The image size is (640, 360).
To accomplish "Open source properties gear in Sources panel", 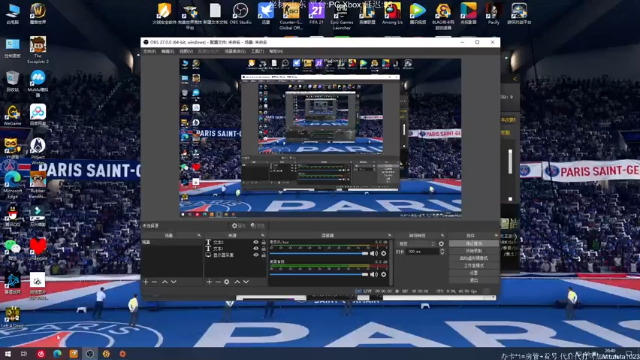I will [227, 282].
